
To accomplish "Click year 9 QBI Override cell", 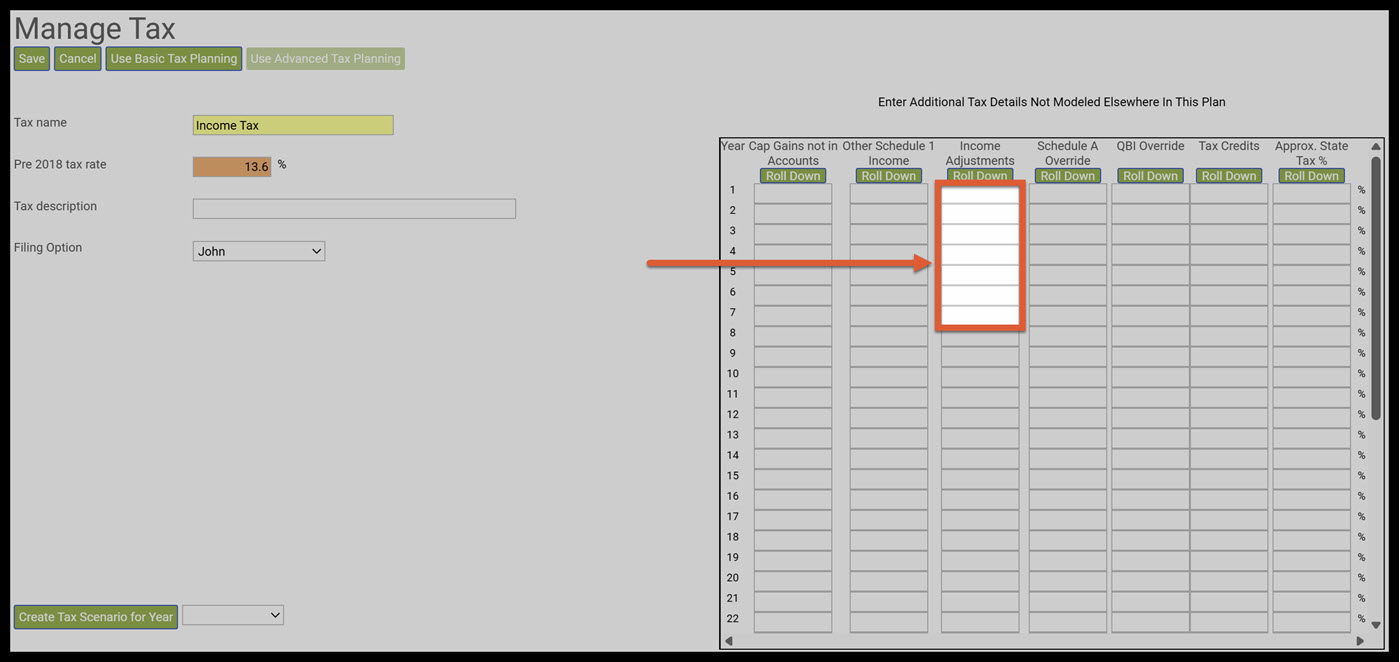I will tap(1150, 357).
